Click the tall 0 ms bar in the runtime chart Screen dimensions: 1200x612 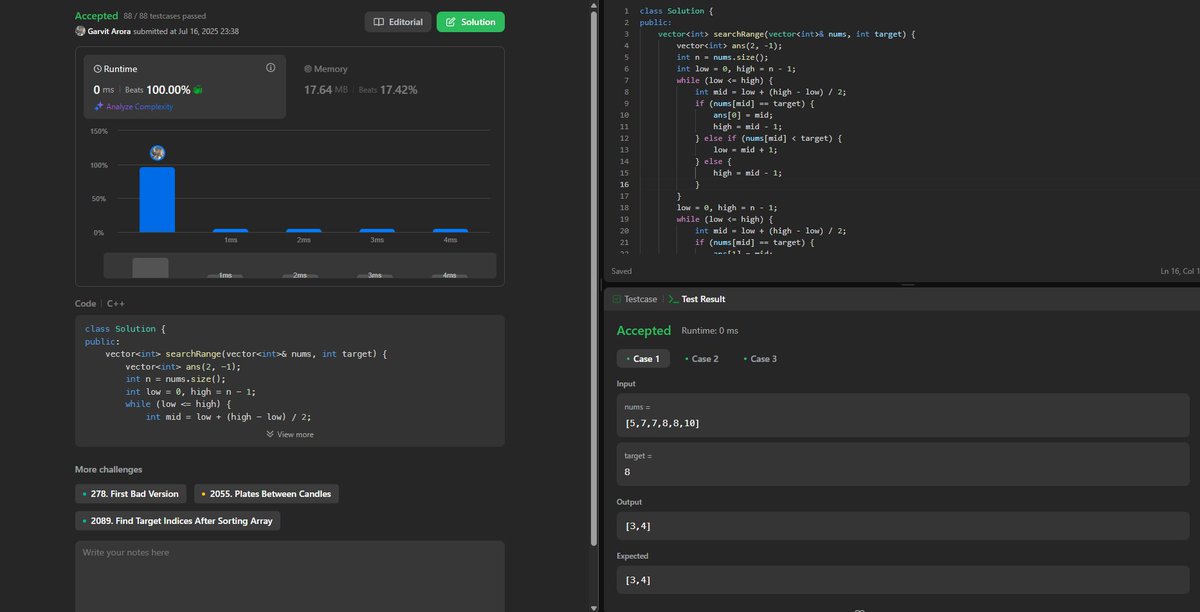pyautogui.click(x=157, y=199)
